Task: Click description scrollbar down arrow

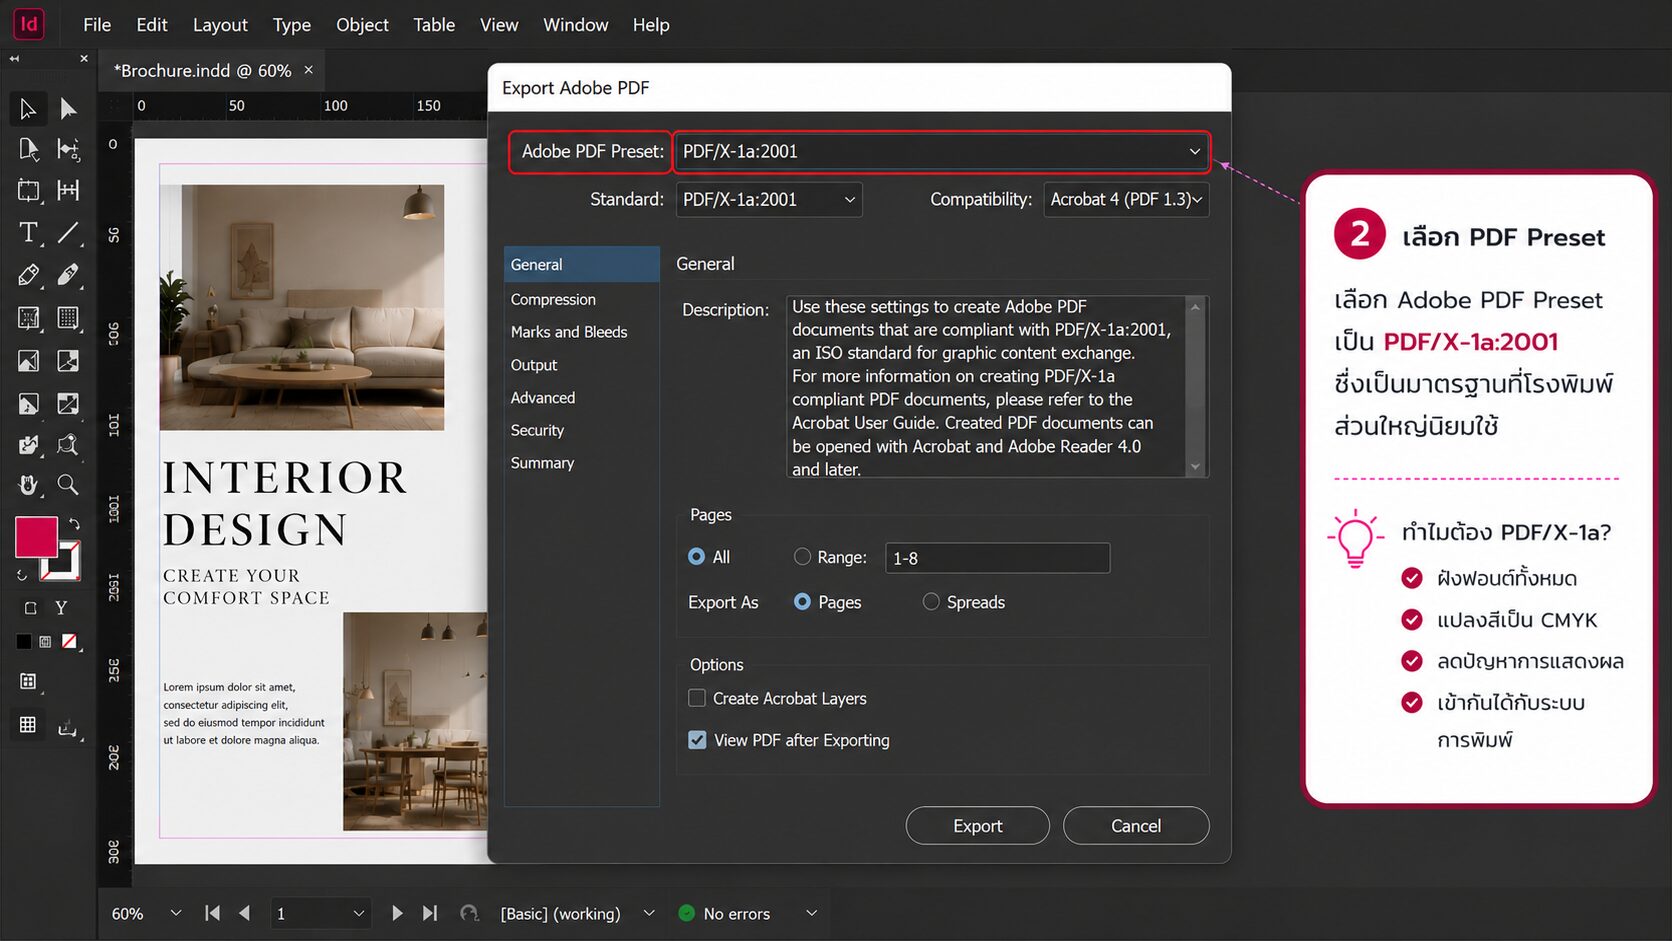Action: (x=1195, y=467)
